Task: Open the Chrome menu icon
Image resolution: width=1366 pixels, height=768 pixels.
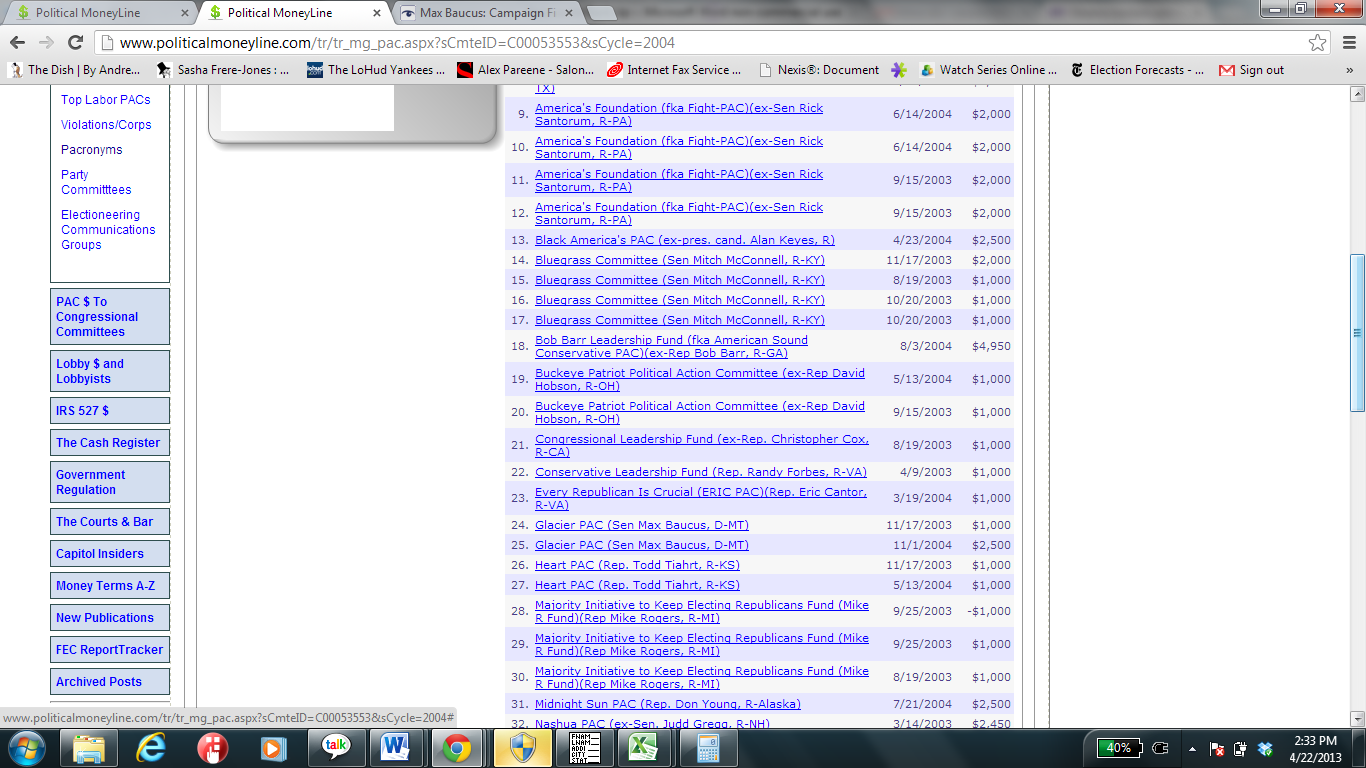Action: (1347, 42)
